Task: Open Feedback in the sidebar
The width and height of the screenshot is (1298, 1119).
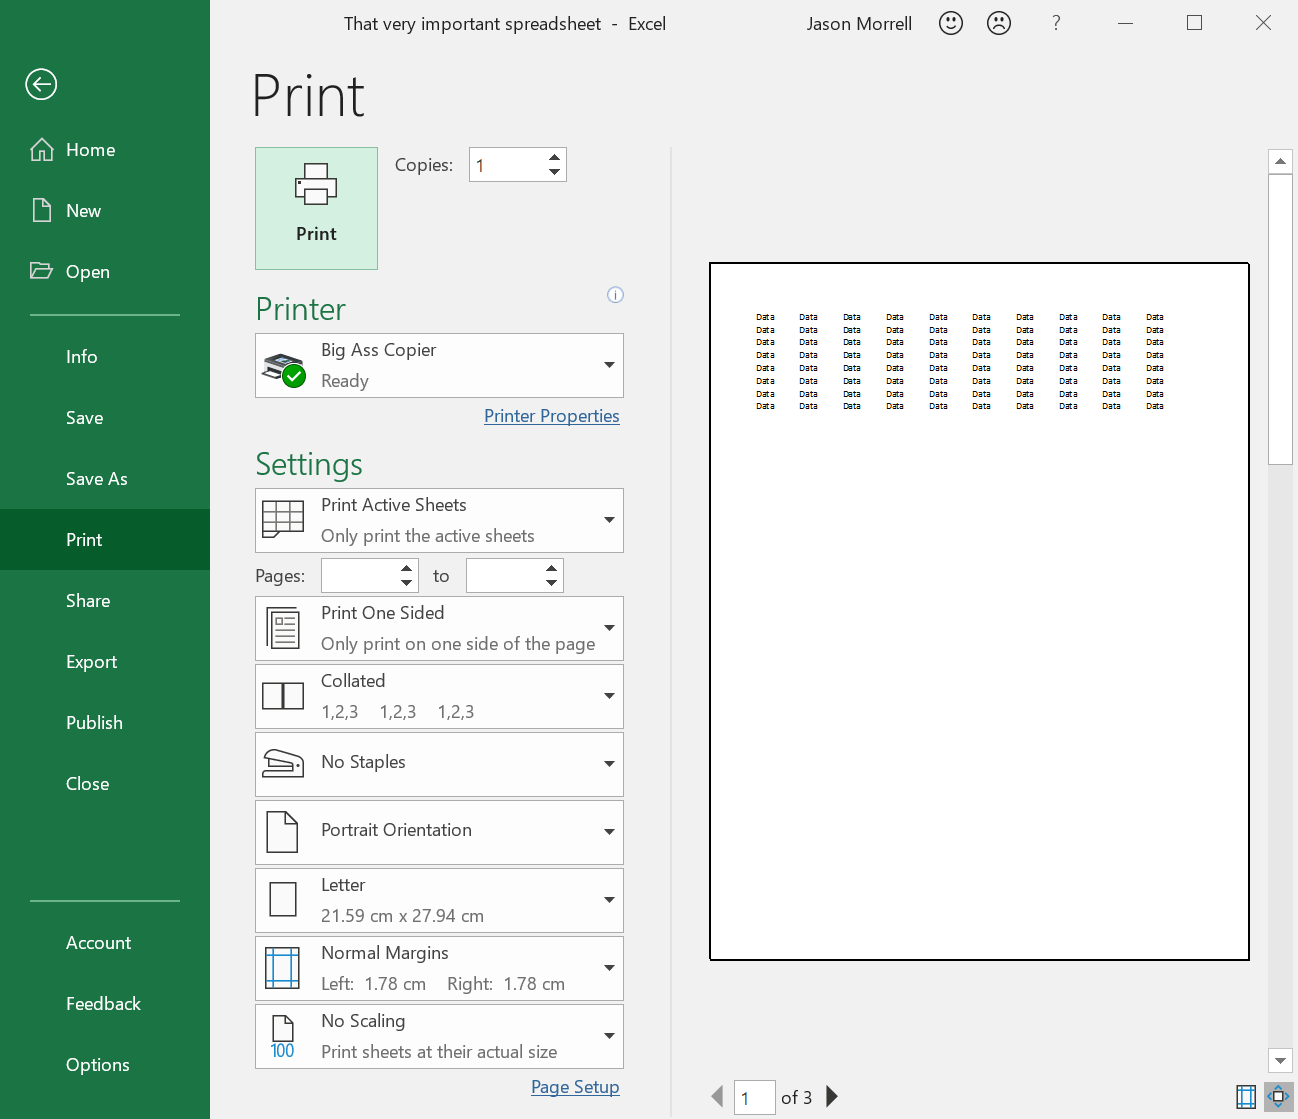Action: [x=105, y=1004]
